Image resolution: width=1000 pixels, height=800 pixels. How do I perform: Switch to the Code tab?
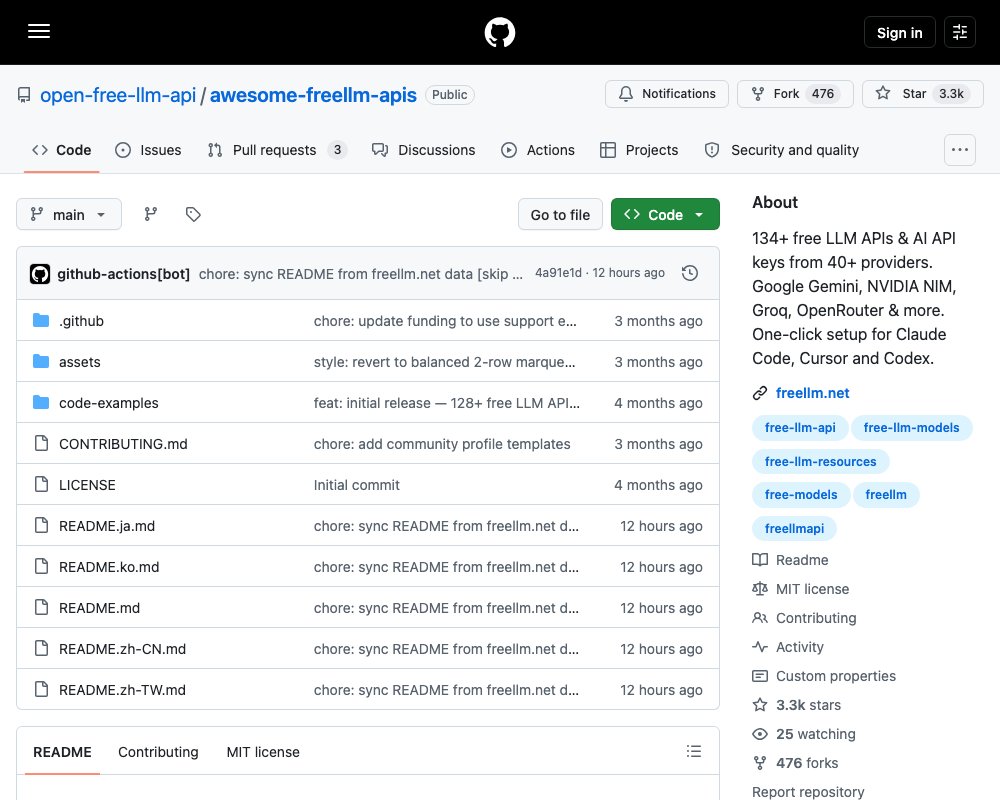pos(62,150)
